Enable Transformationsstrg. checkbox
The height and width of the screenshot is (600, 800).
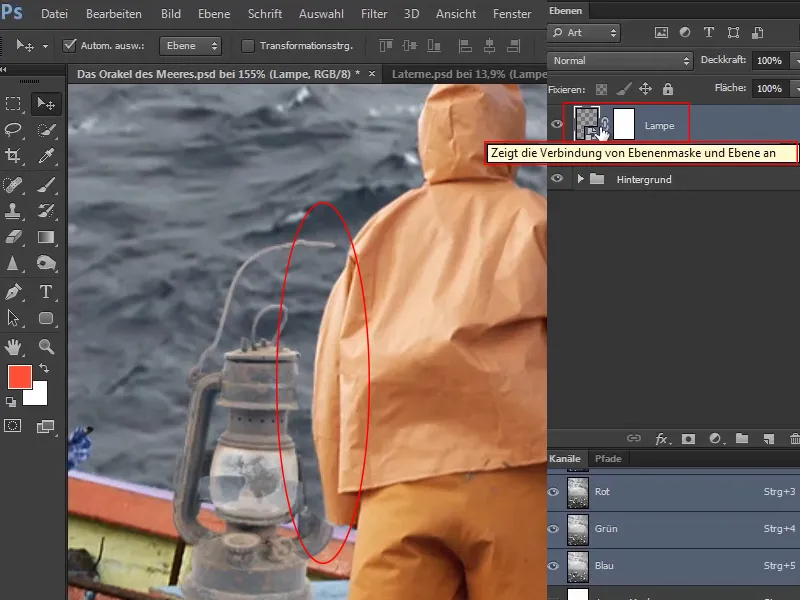coord(247,46)
